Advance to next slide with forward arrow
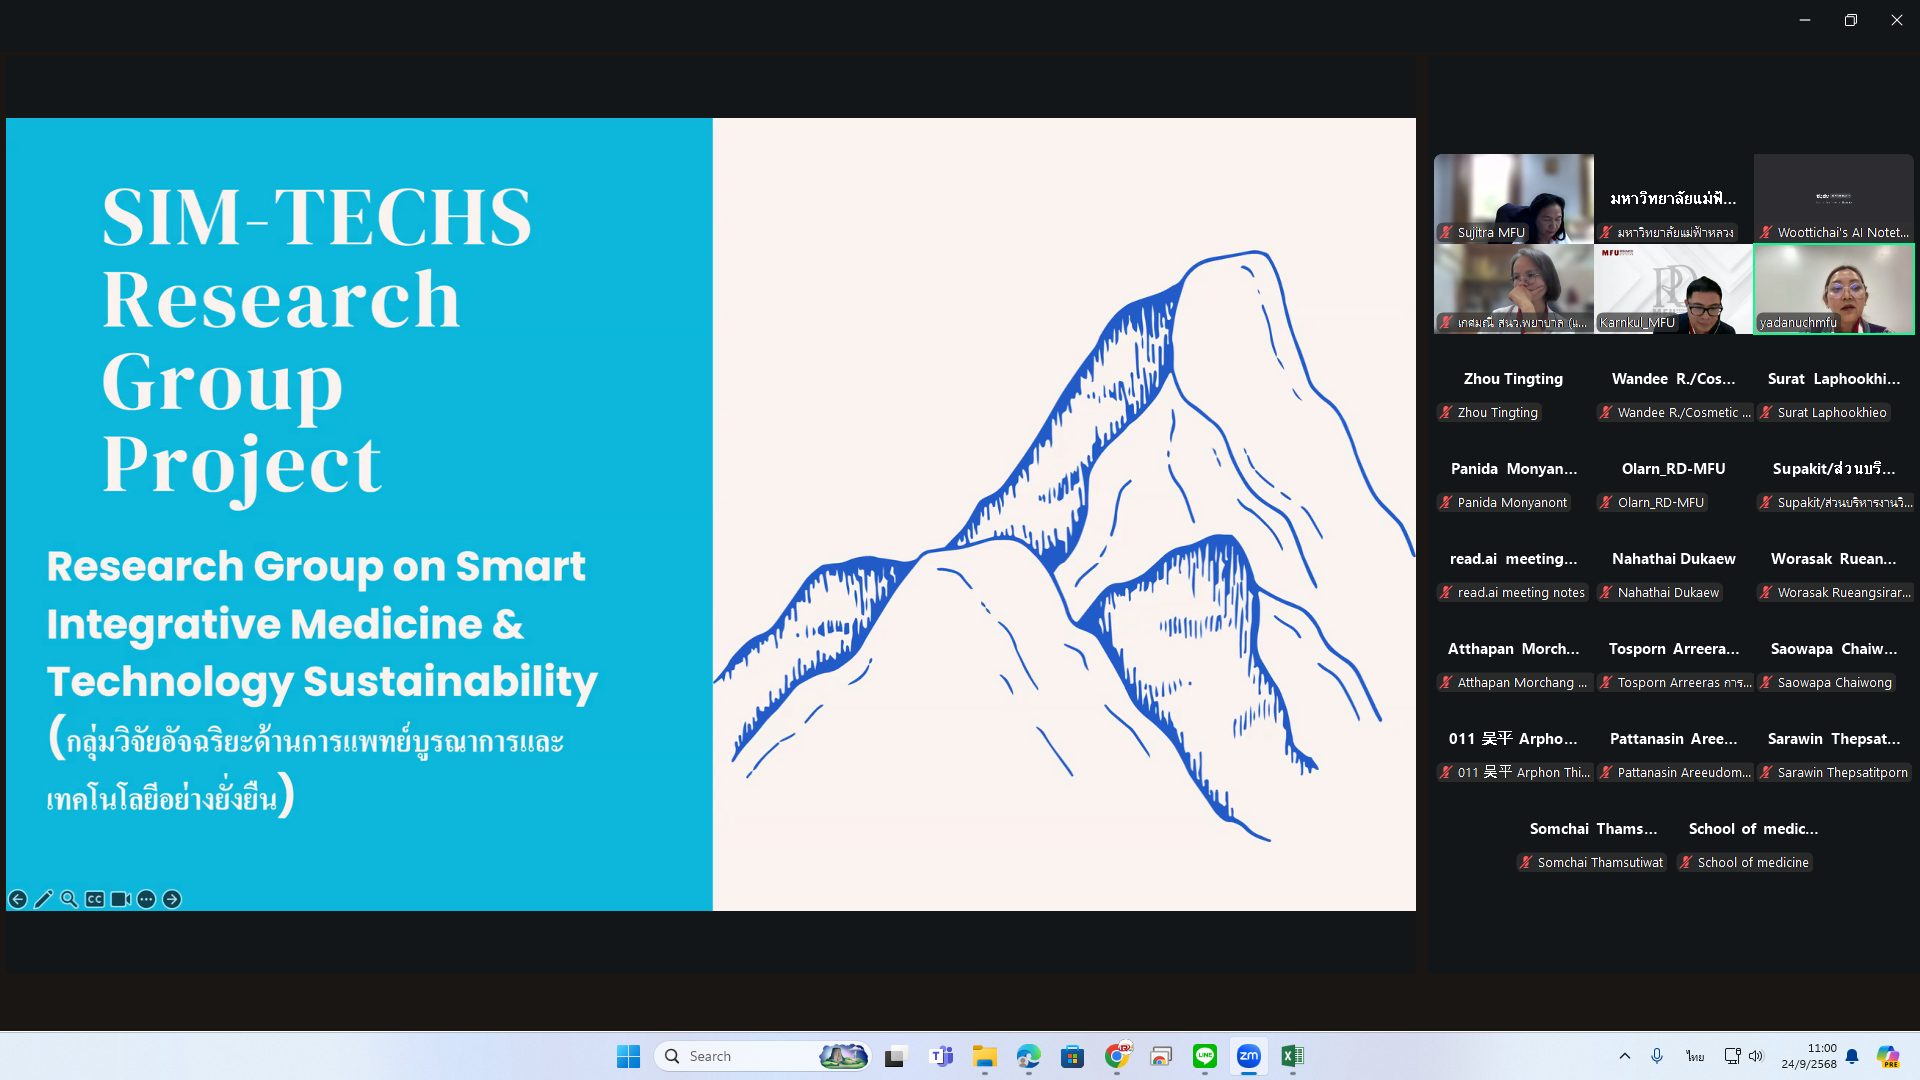This screenshot has width=1920, height=1080. point(172,899)
